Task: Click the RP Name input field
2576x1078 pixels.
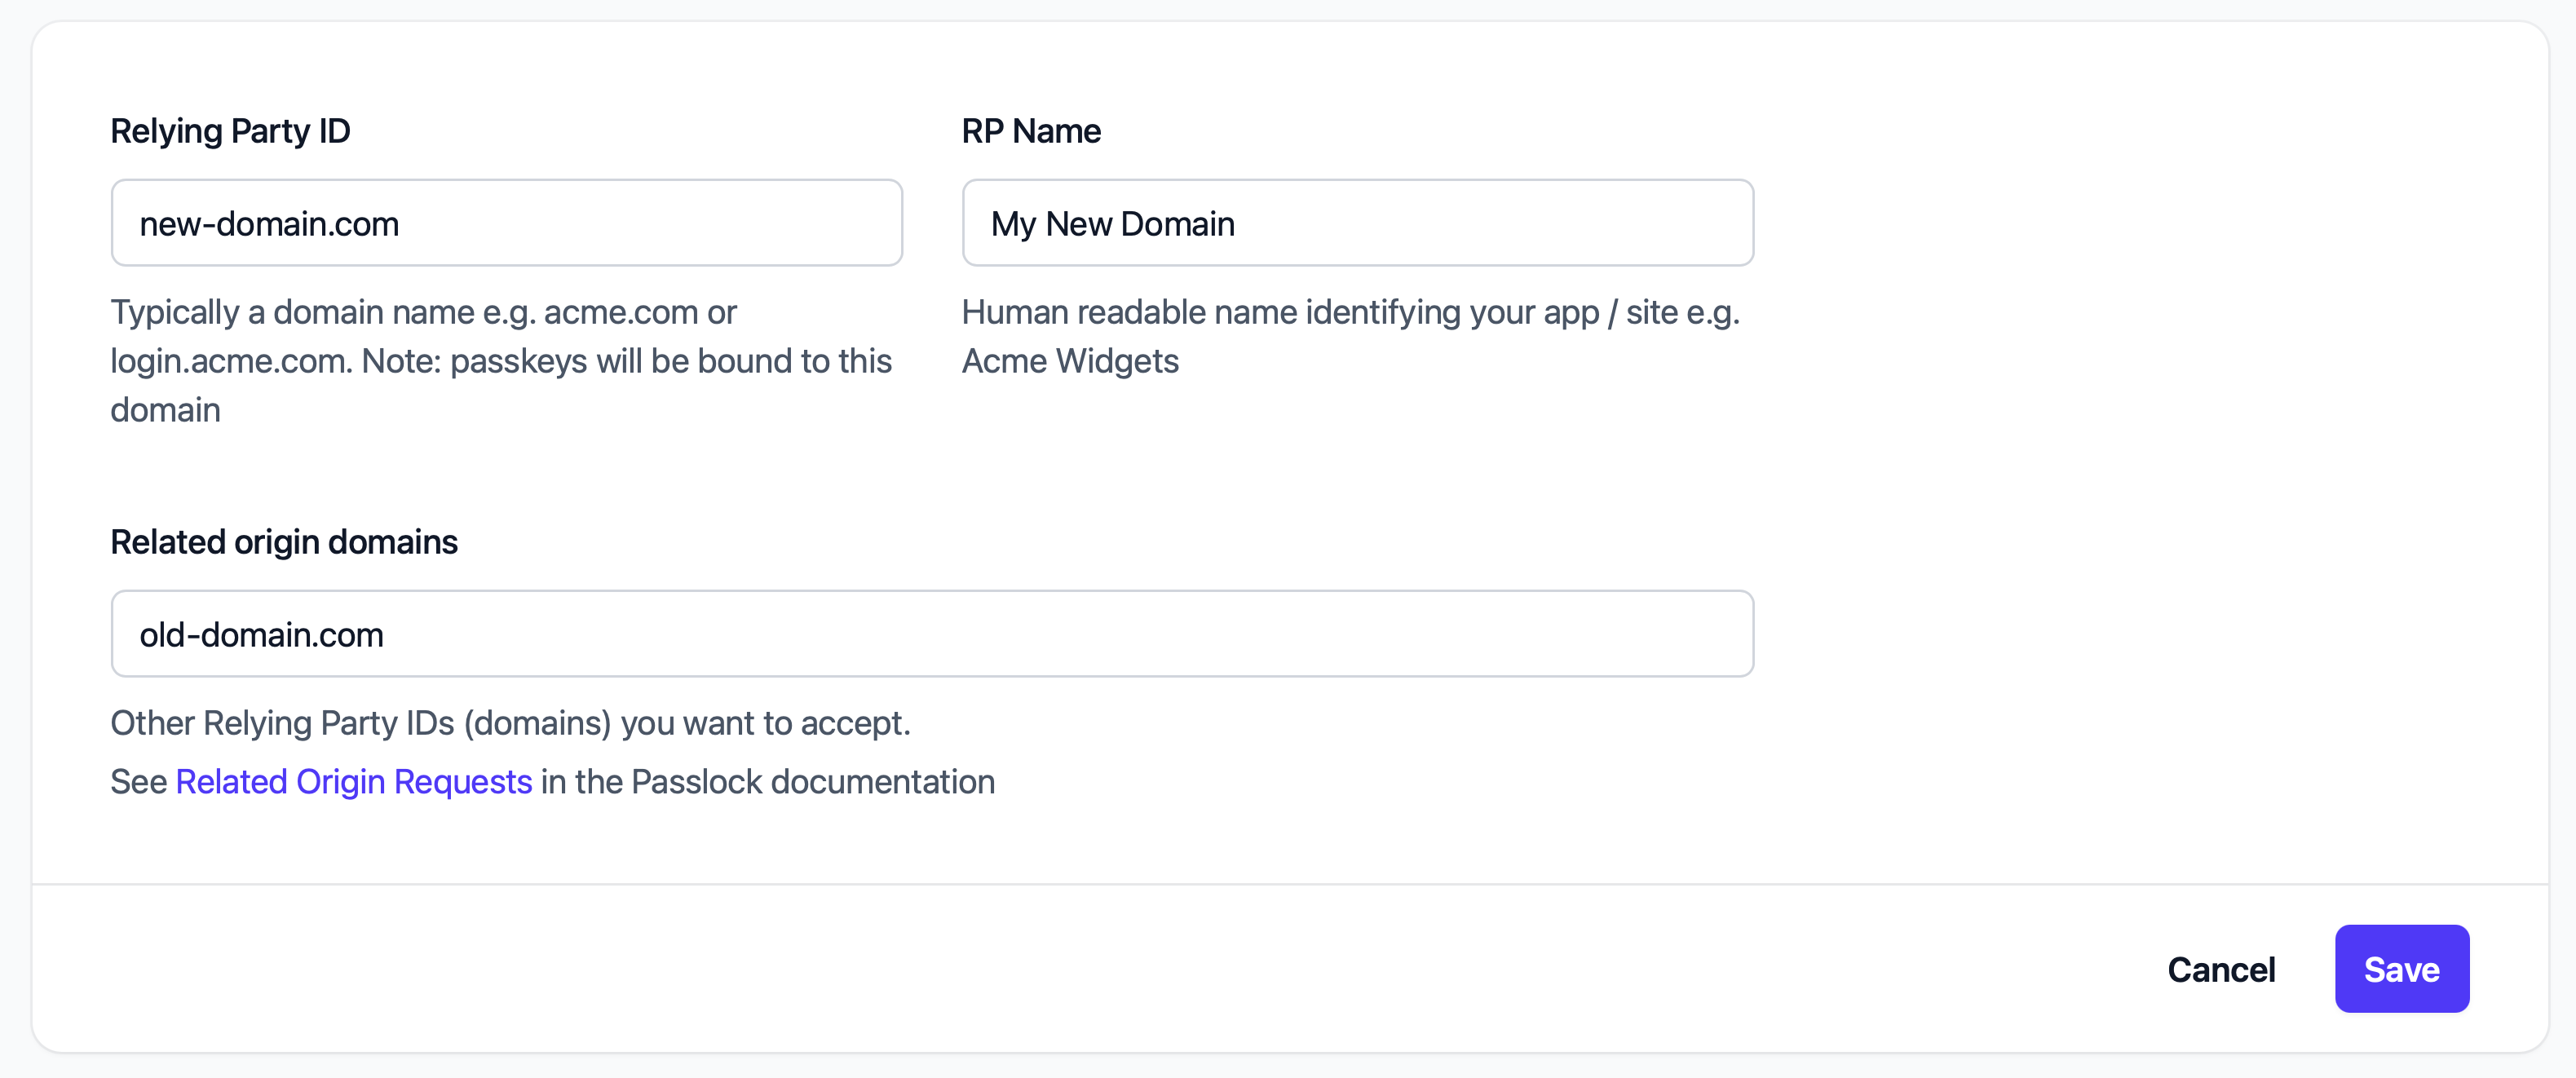Action: pos(1357,222)
